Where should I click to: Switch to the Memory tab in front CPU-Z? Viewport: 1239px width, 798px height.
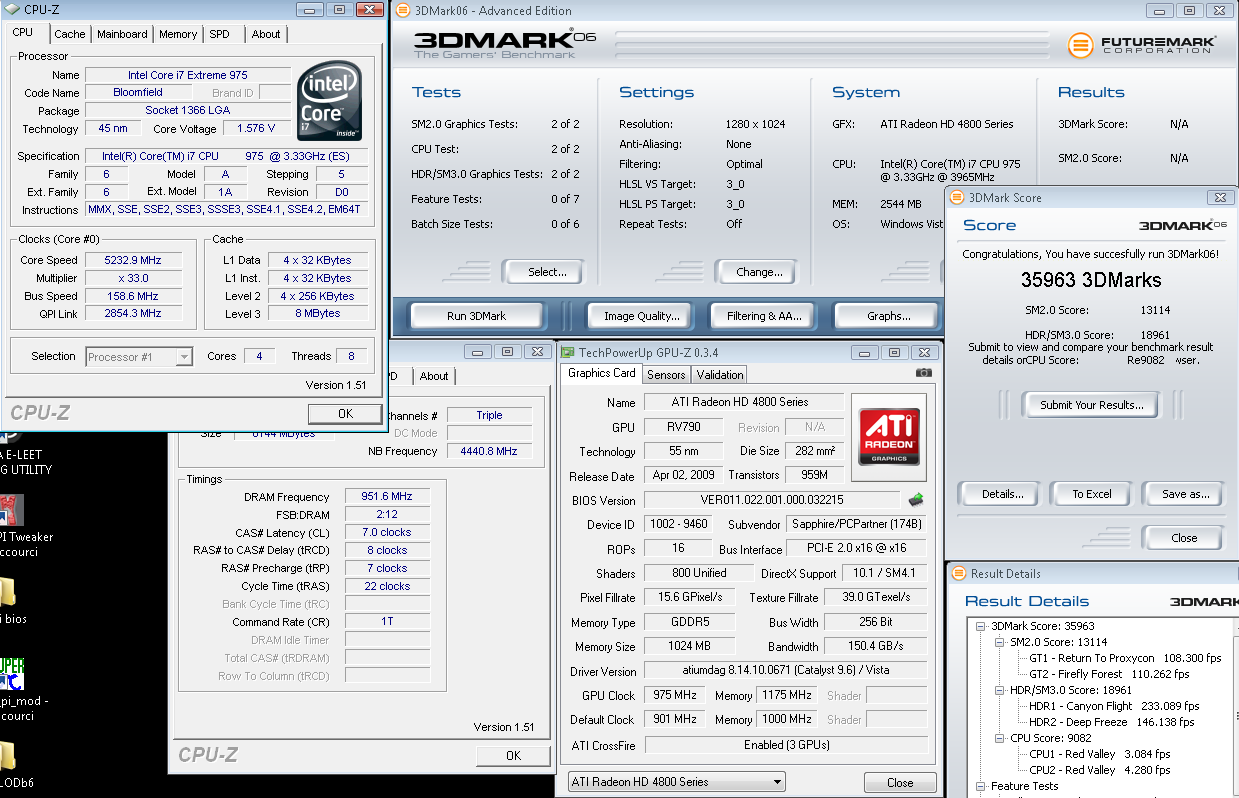tap(178, 34)
